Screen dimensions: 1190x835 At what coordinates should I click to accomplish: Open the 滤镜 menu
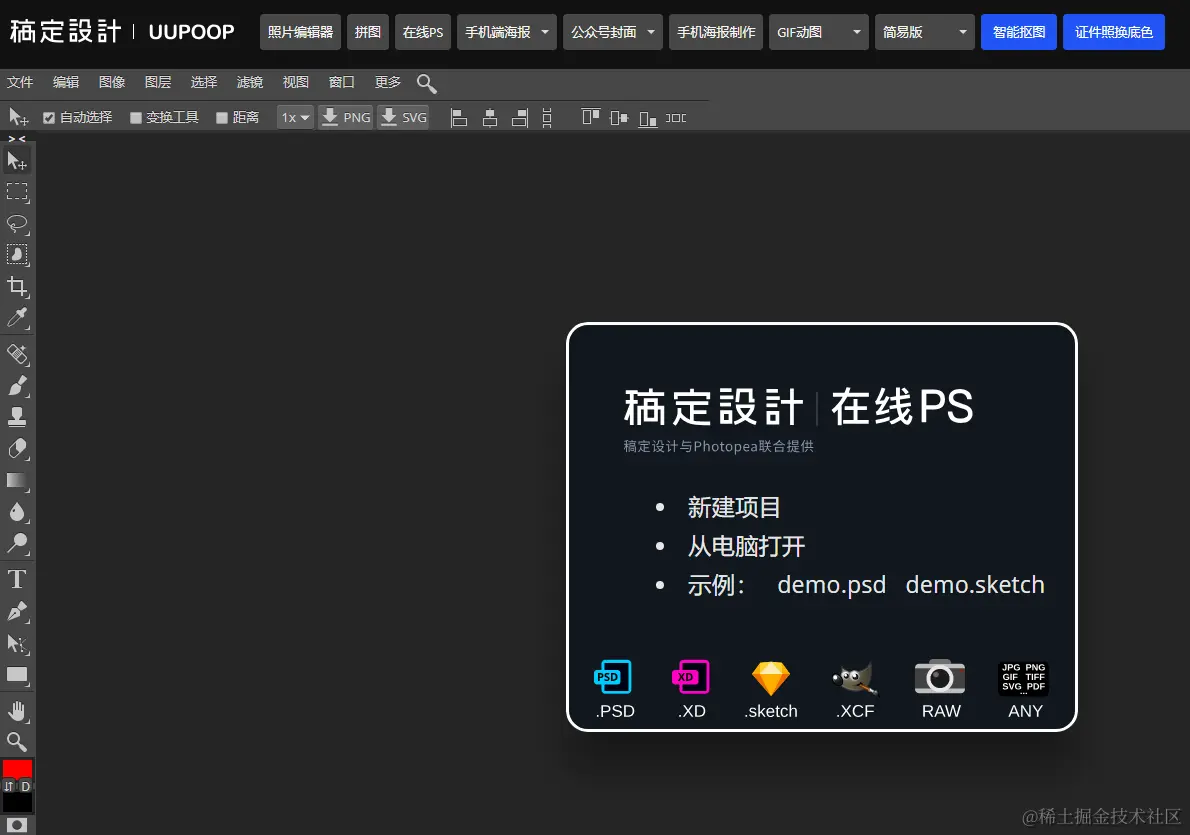(250, 82)
